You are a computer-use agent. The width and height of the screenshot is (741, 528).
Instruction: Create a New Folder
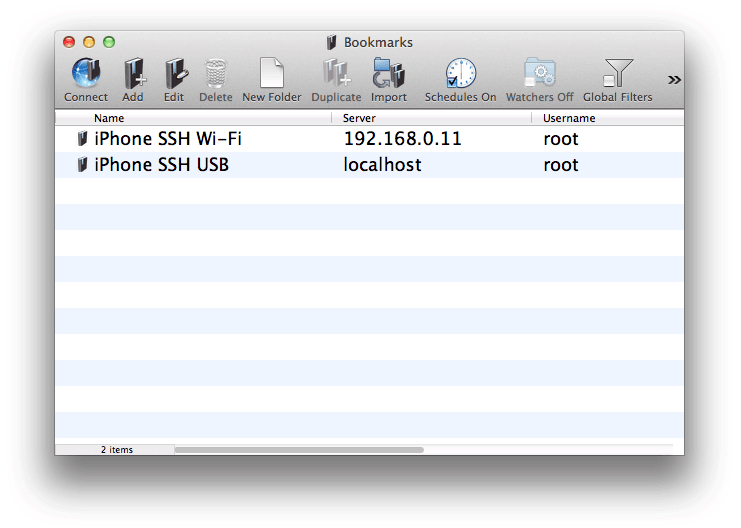click(x=271, y=74)
